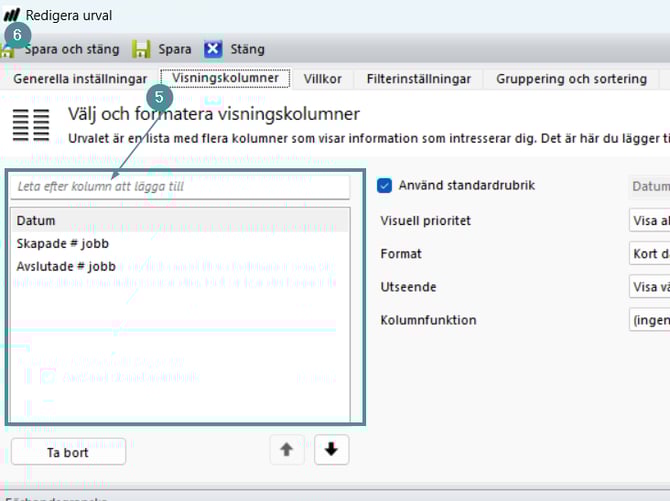Image resolution: width=670 pixels, height=501 pixels.
Task: Open the Visuell prioritet dropdown
Action: (649, 220)
